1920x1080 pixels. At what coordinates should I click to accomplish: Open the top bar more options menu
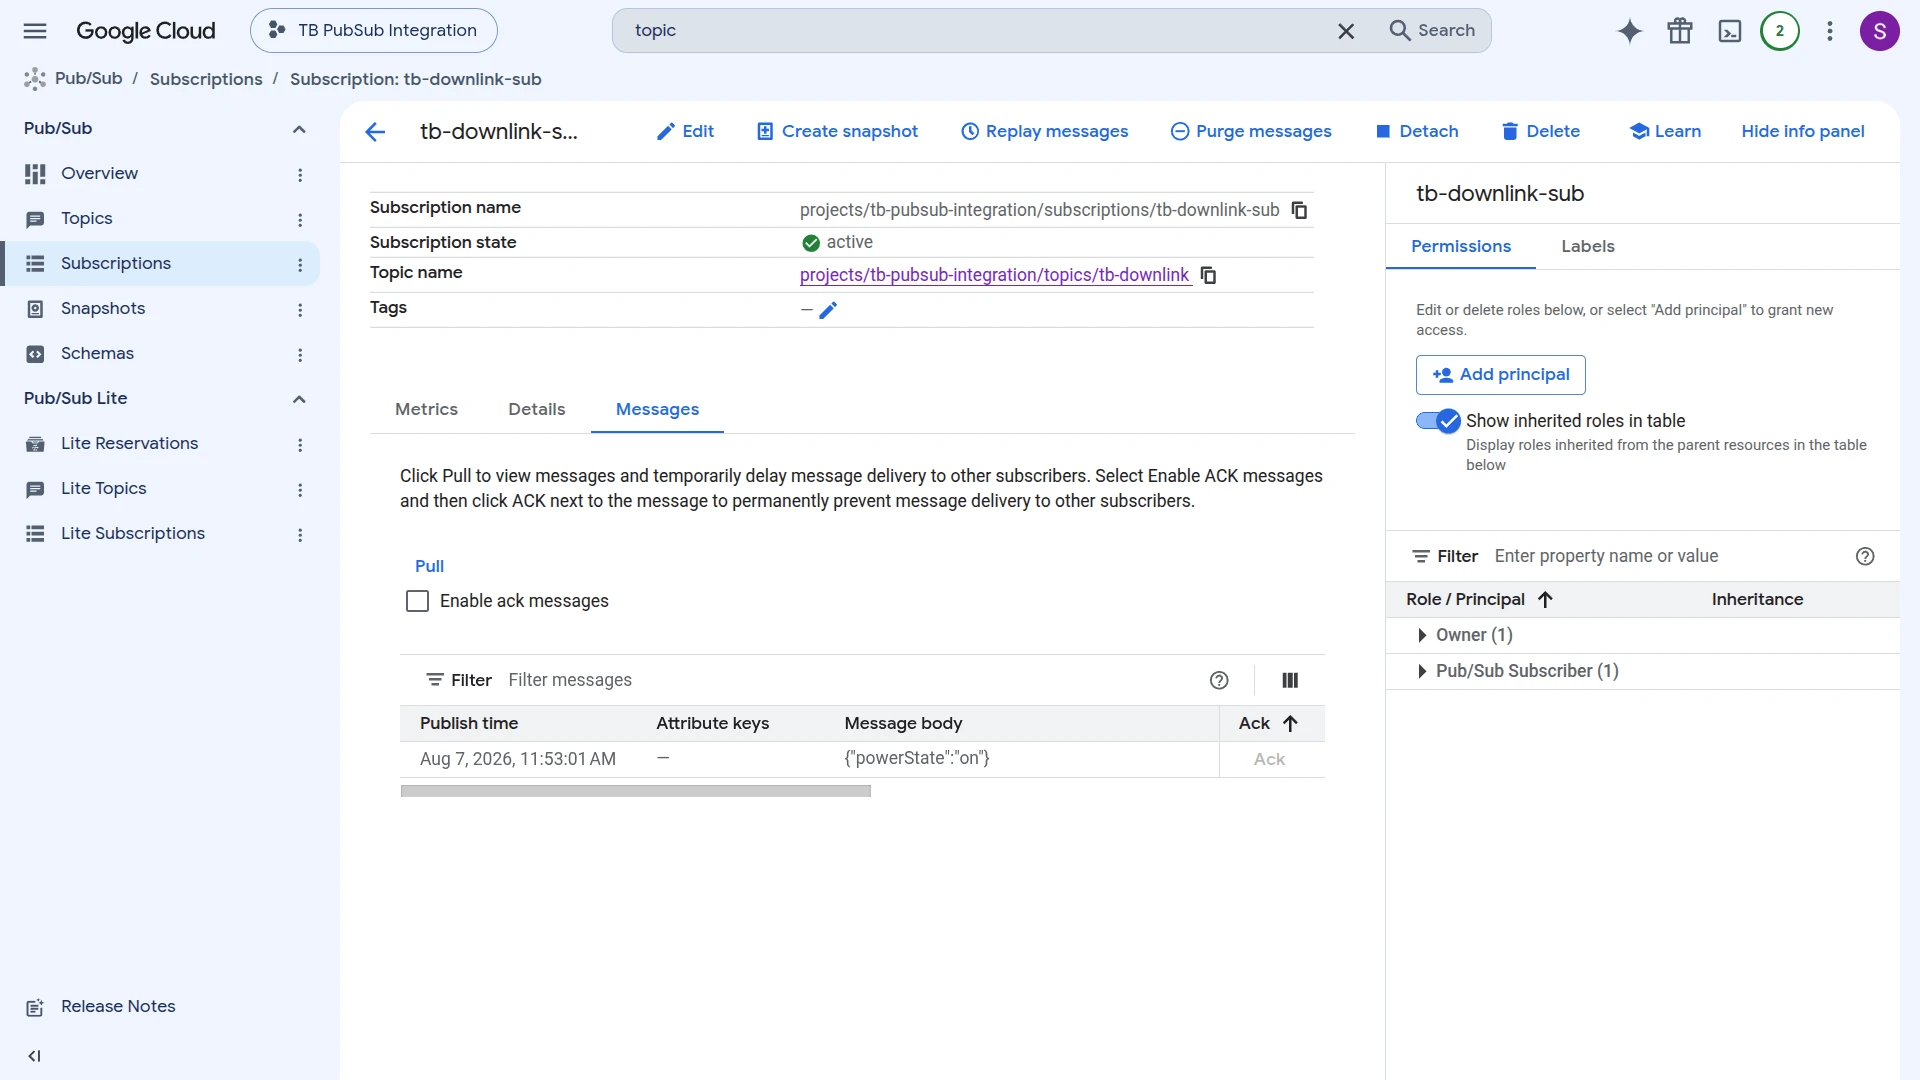[x=1830, y=31]
